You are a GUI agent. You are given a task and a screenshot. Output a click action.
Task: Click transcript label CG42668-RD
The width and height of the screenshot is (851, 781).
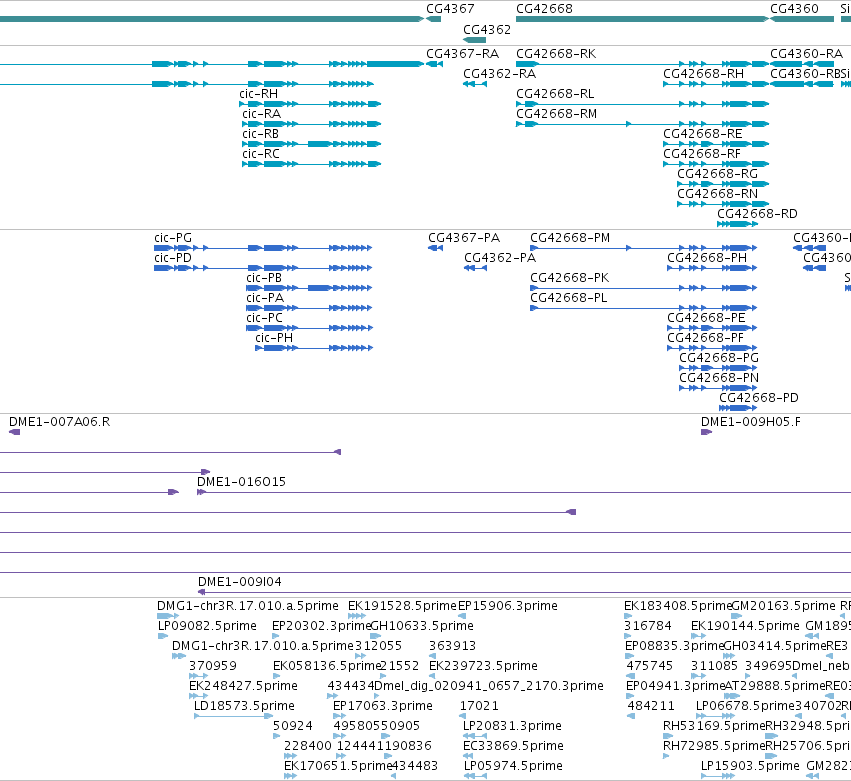click(757, 214)
